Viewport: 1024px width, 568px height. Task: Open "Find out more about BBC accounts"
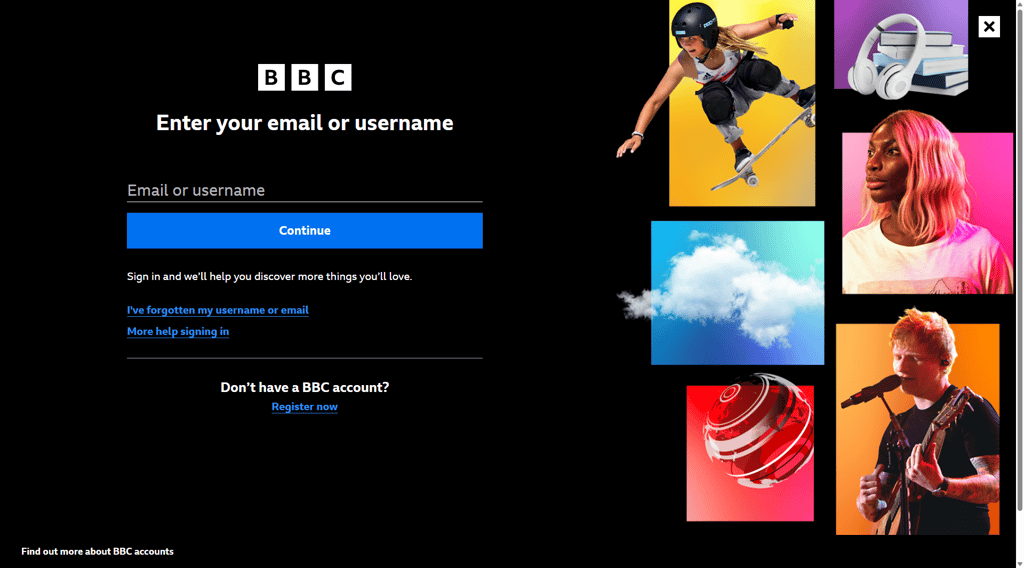[x=97, y=552]
